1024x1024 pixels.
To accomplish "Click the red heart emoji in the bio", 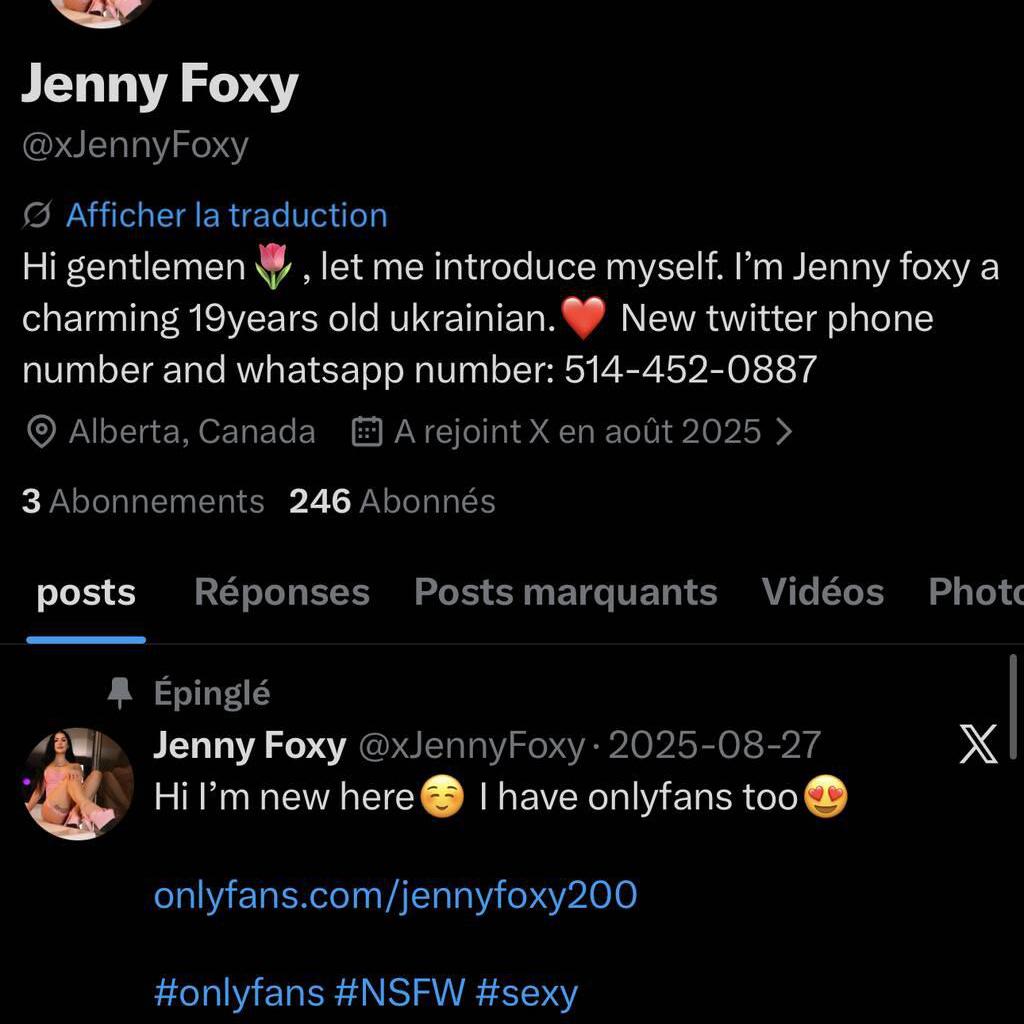I will (582, 318).
